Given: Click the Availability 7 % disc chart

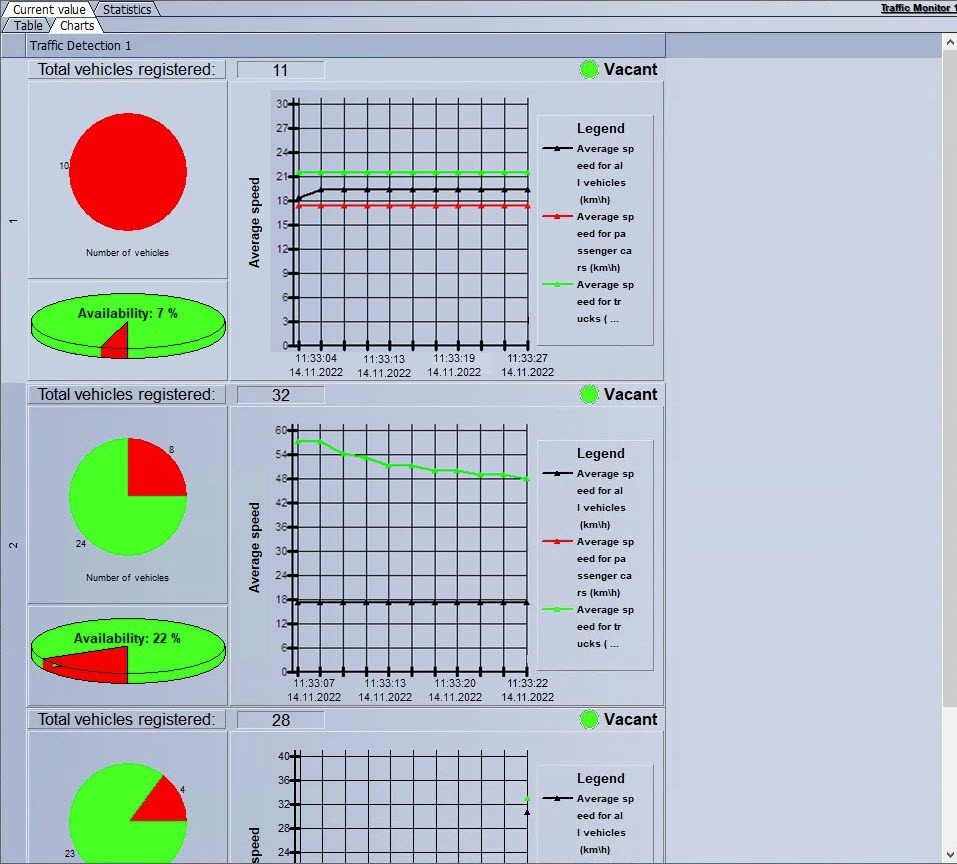Looking at the screenshot, I should coord(128,326).
